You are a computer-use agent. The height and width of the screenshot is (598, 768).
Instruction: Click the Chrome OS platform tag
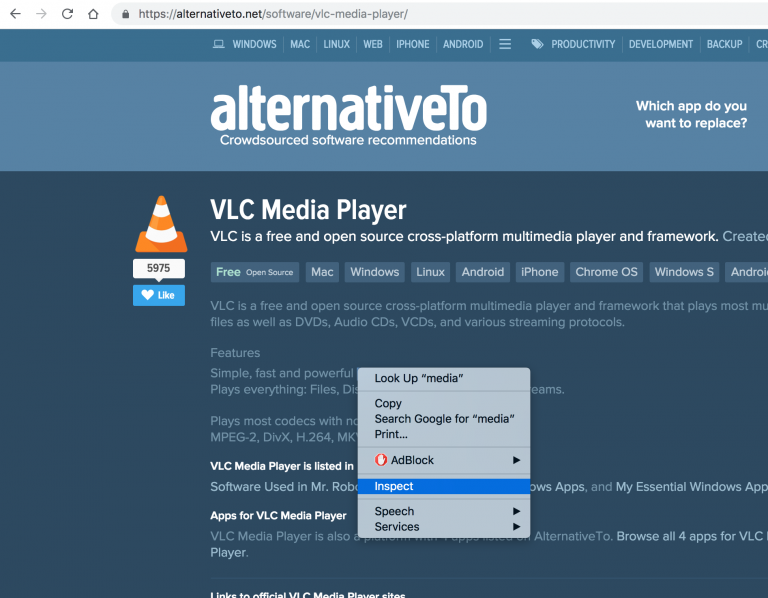[x=606, y=272]
